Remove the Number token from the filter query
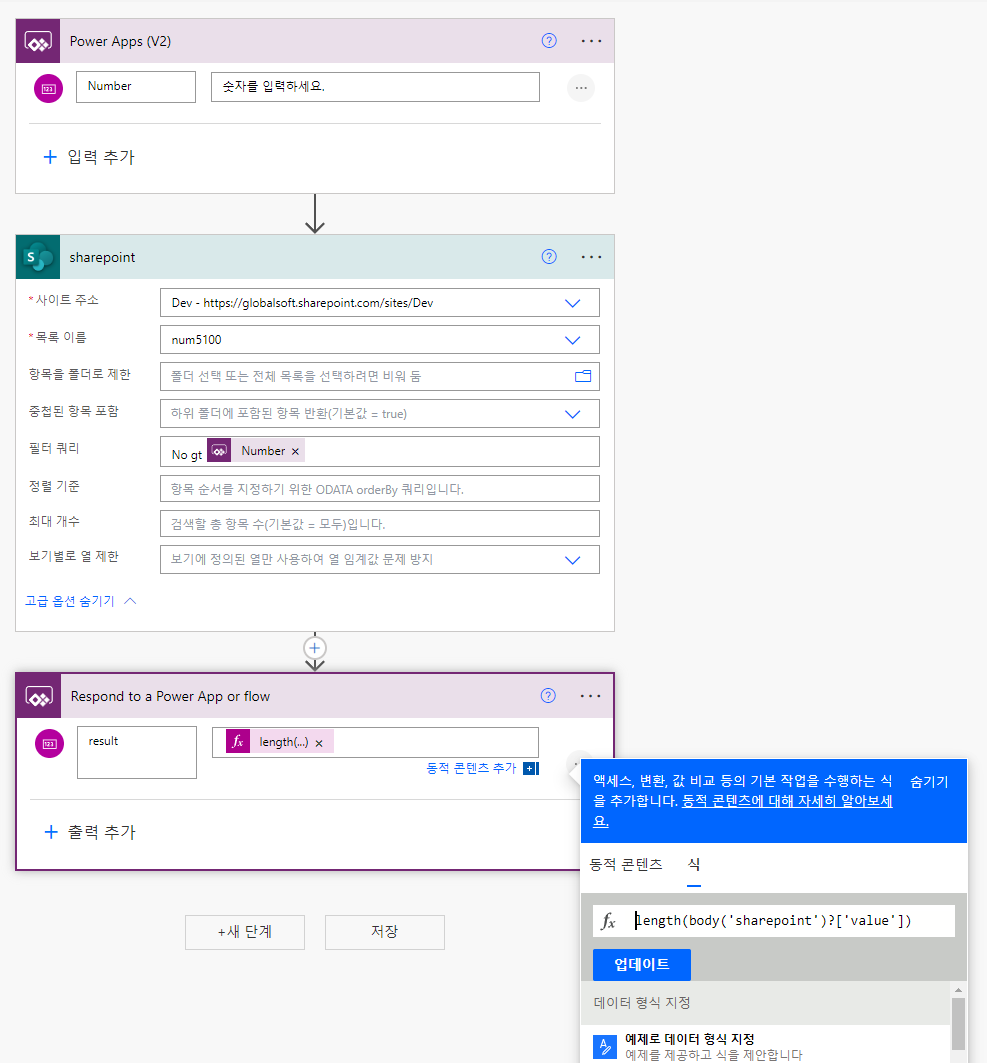987x1063 pixels. (295, 452)
